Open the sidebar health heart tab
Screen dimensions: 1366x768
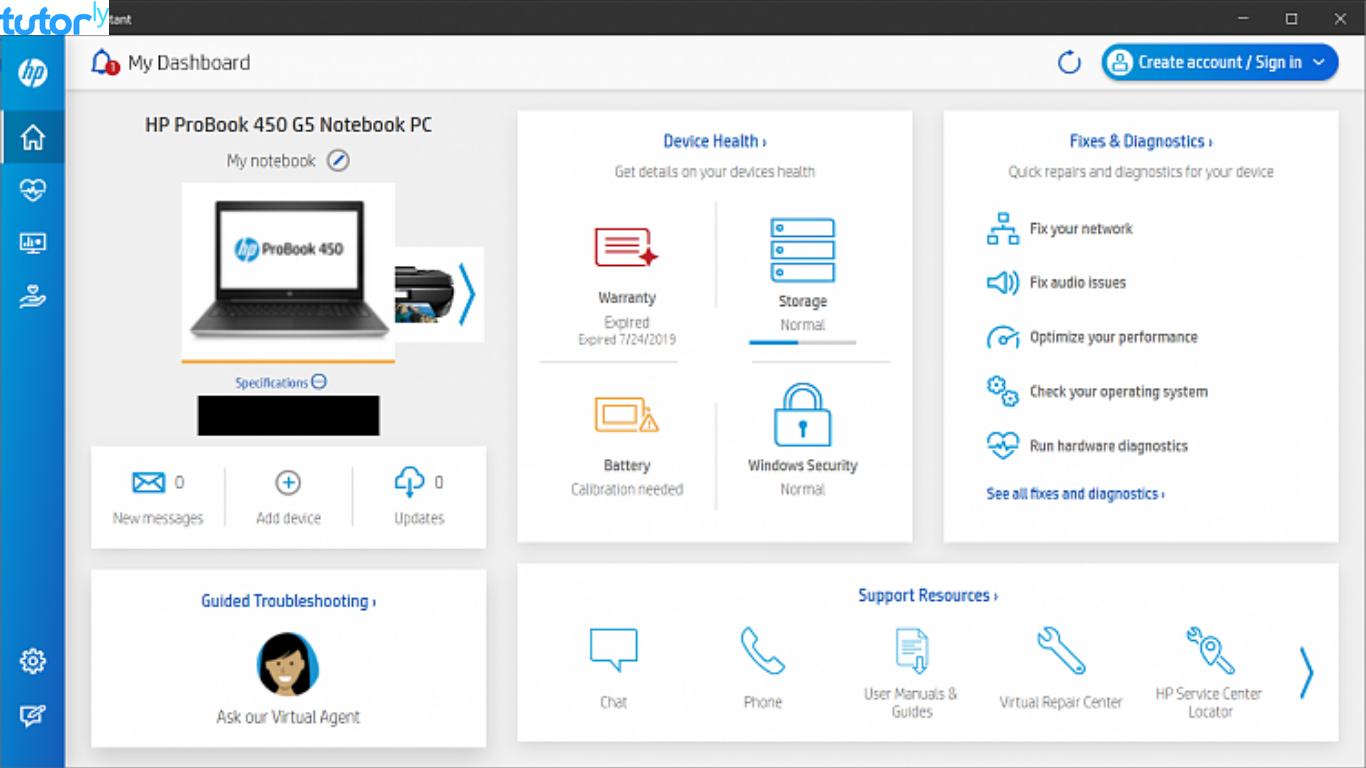point(33,190)
